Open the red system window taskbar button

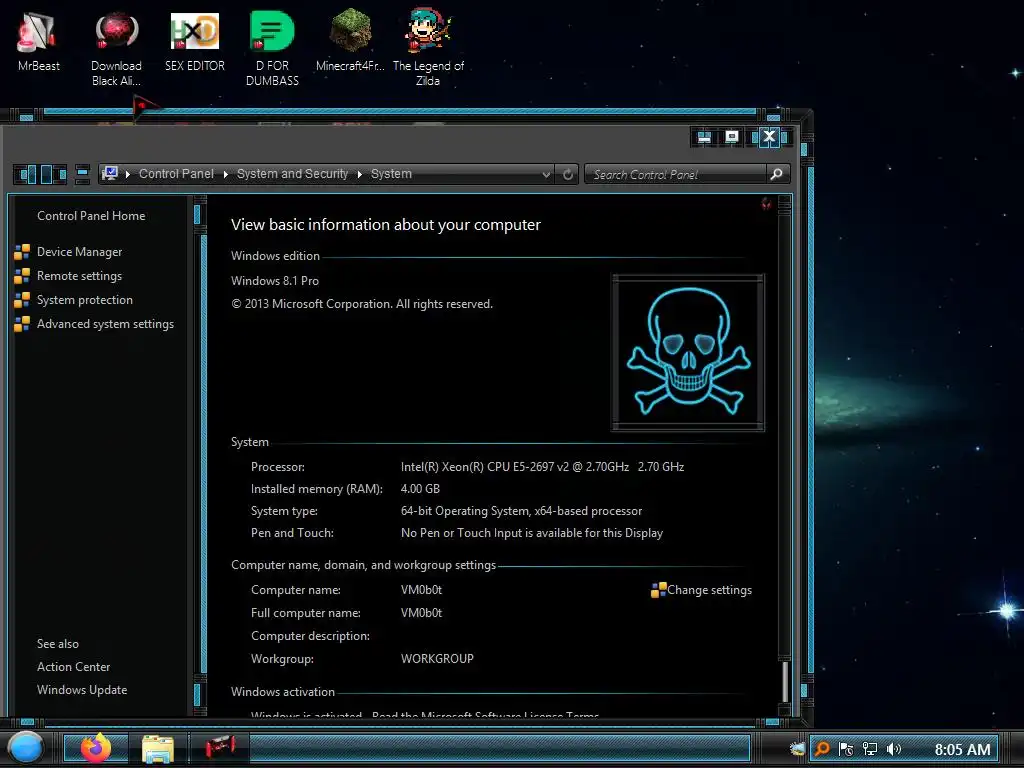click(x=220, y=748)
